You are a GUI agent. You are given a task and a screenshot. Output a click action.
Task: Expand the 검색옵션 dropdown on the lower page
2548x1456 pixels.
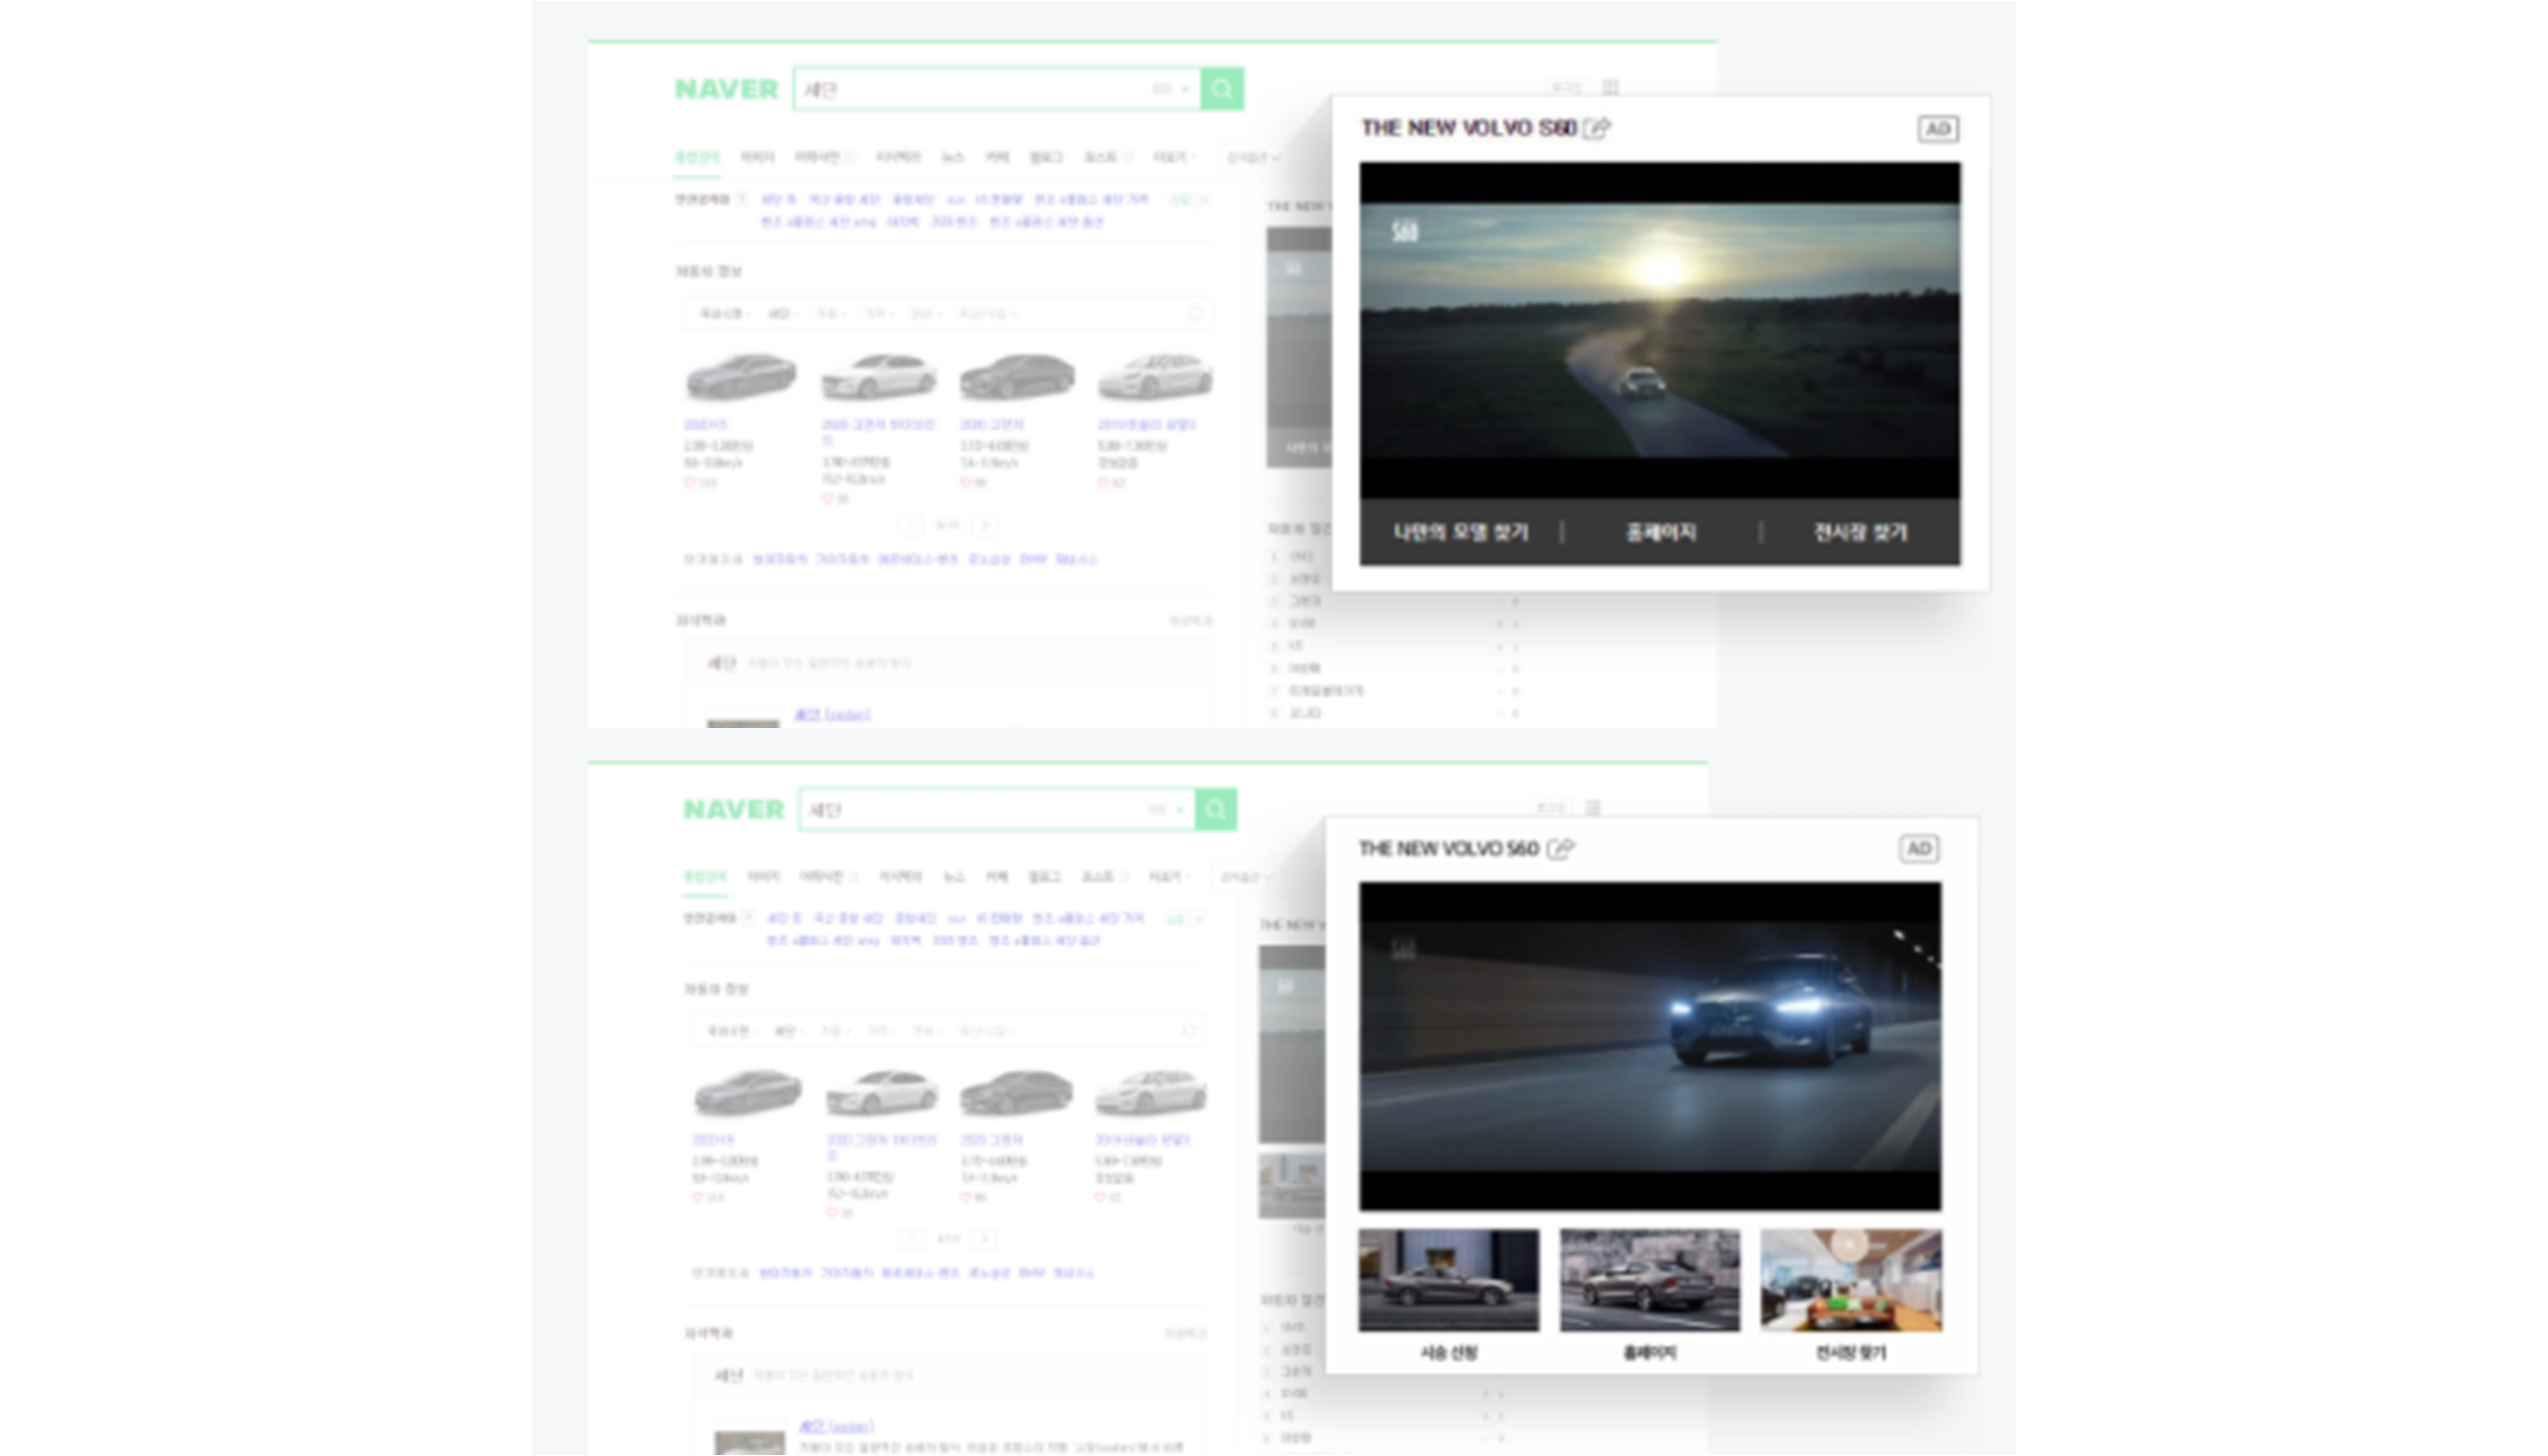tap(1246, 877)
